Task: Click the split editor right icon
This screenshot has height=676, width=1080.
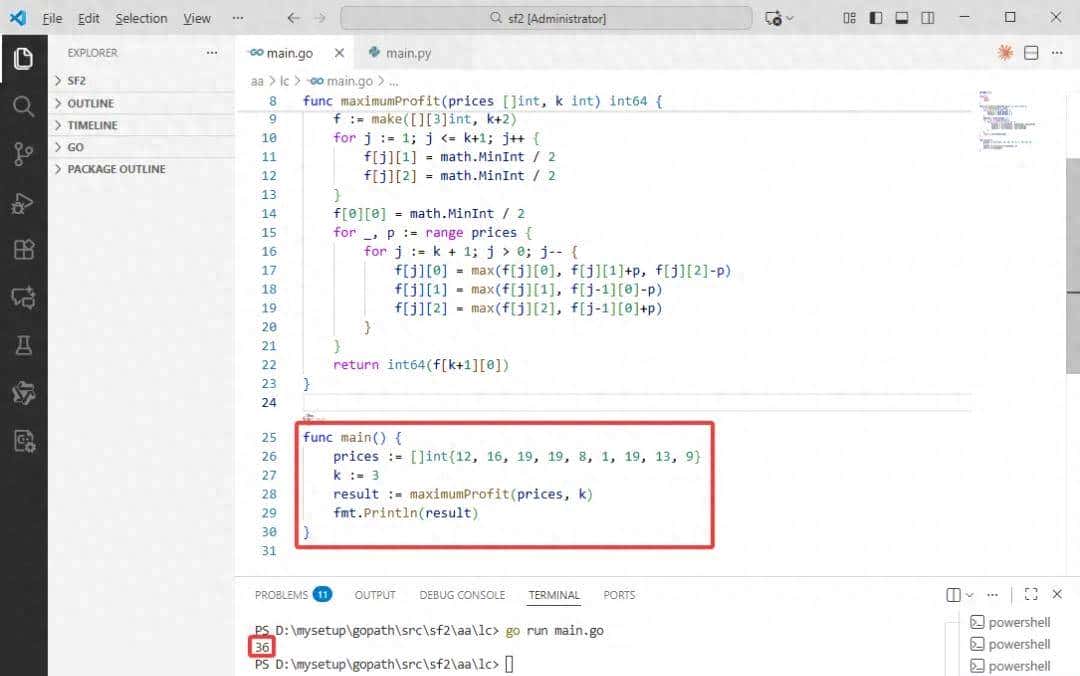Action: (x=1031, y=53)
